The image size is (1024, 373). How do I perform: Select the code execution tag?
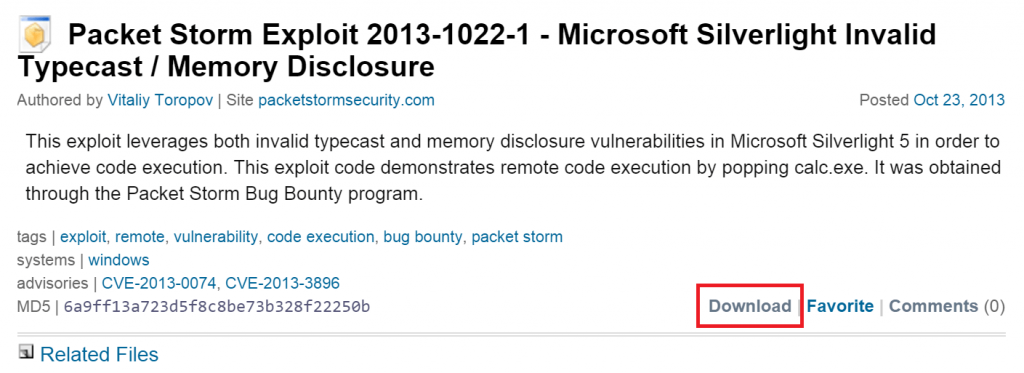point(321,236)
